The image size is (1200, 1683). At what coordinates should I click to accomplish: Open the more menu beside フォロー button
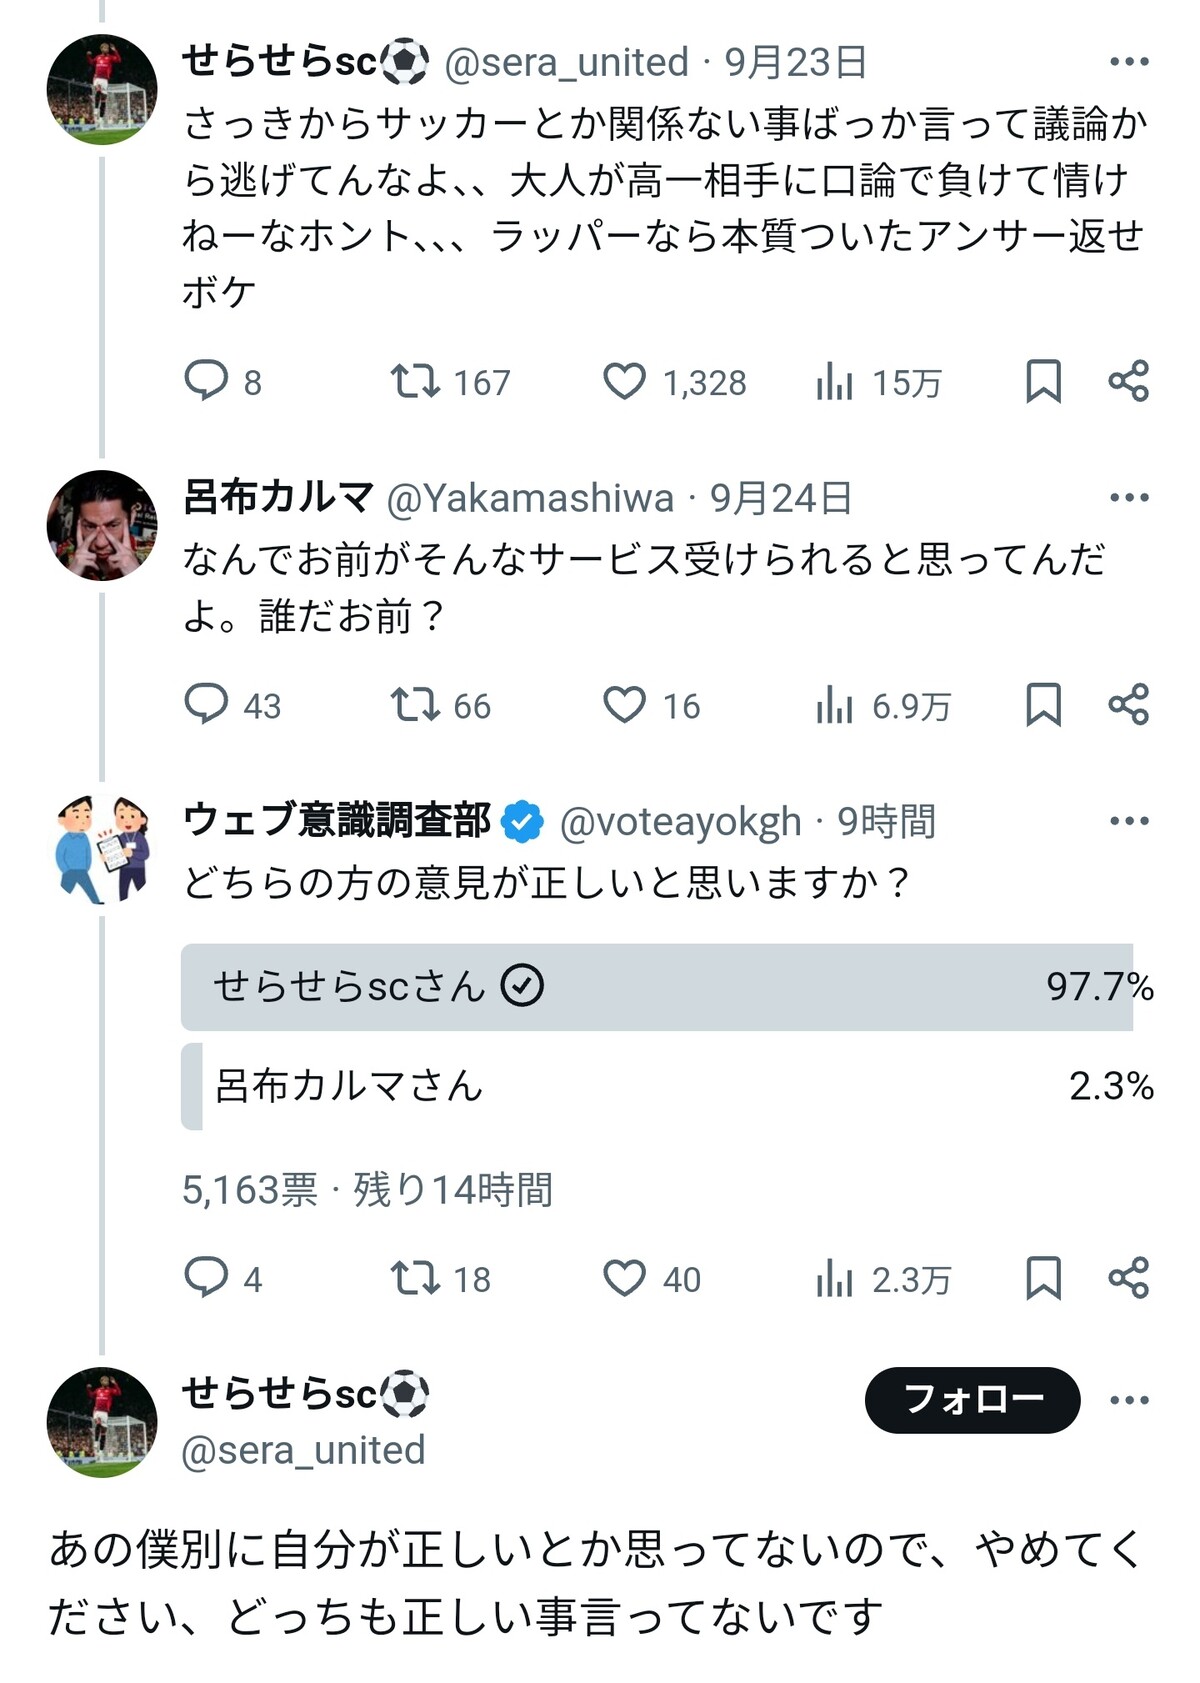pos(1129,1400)
